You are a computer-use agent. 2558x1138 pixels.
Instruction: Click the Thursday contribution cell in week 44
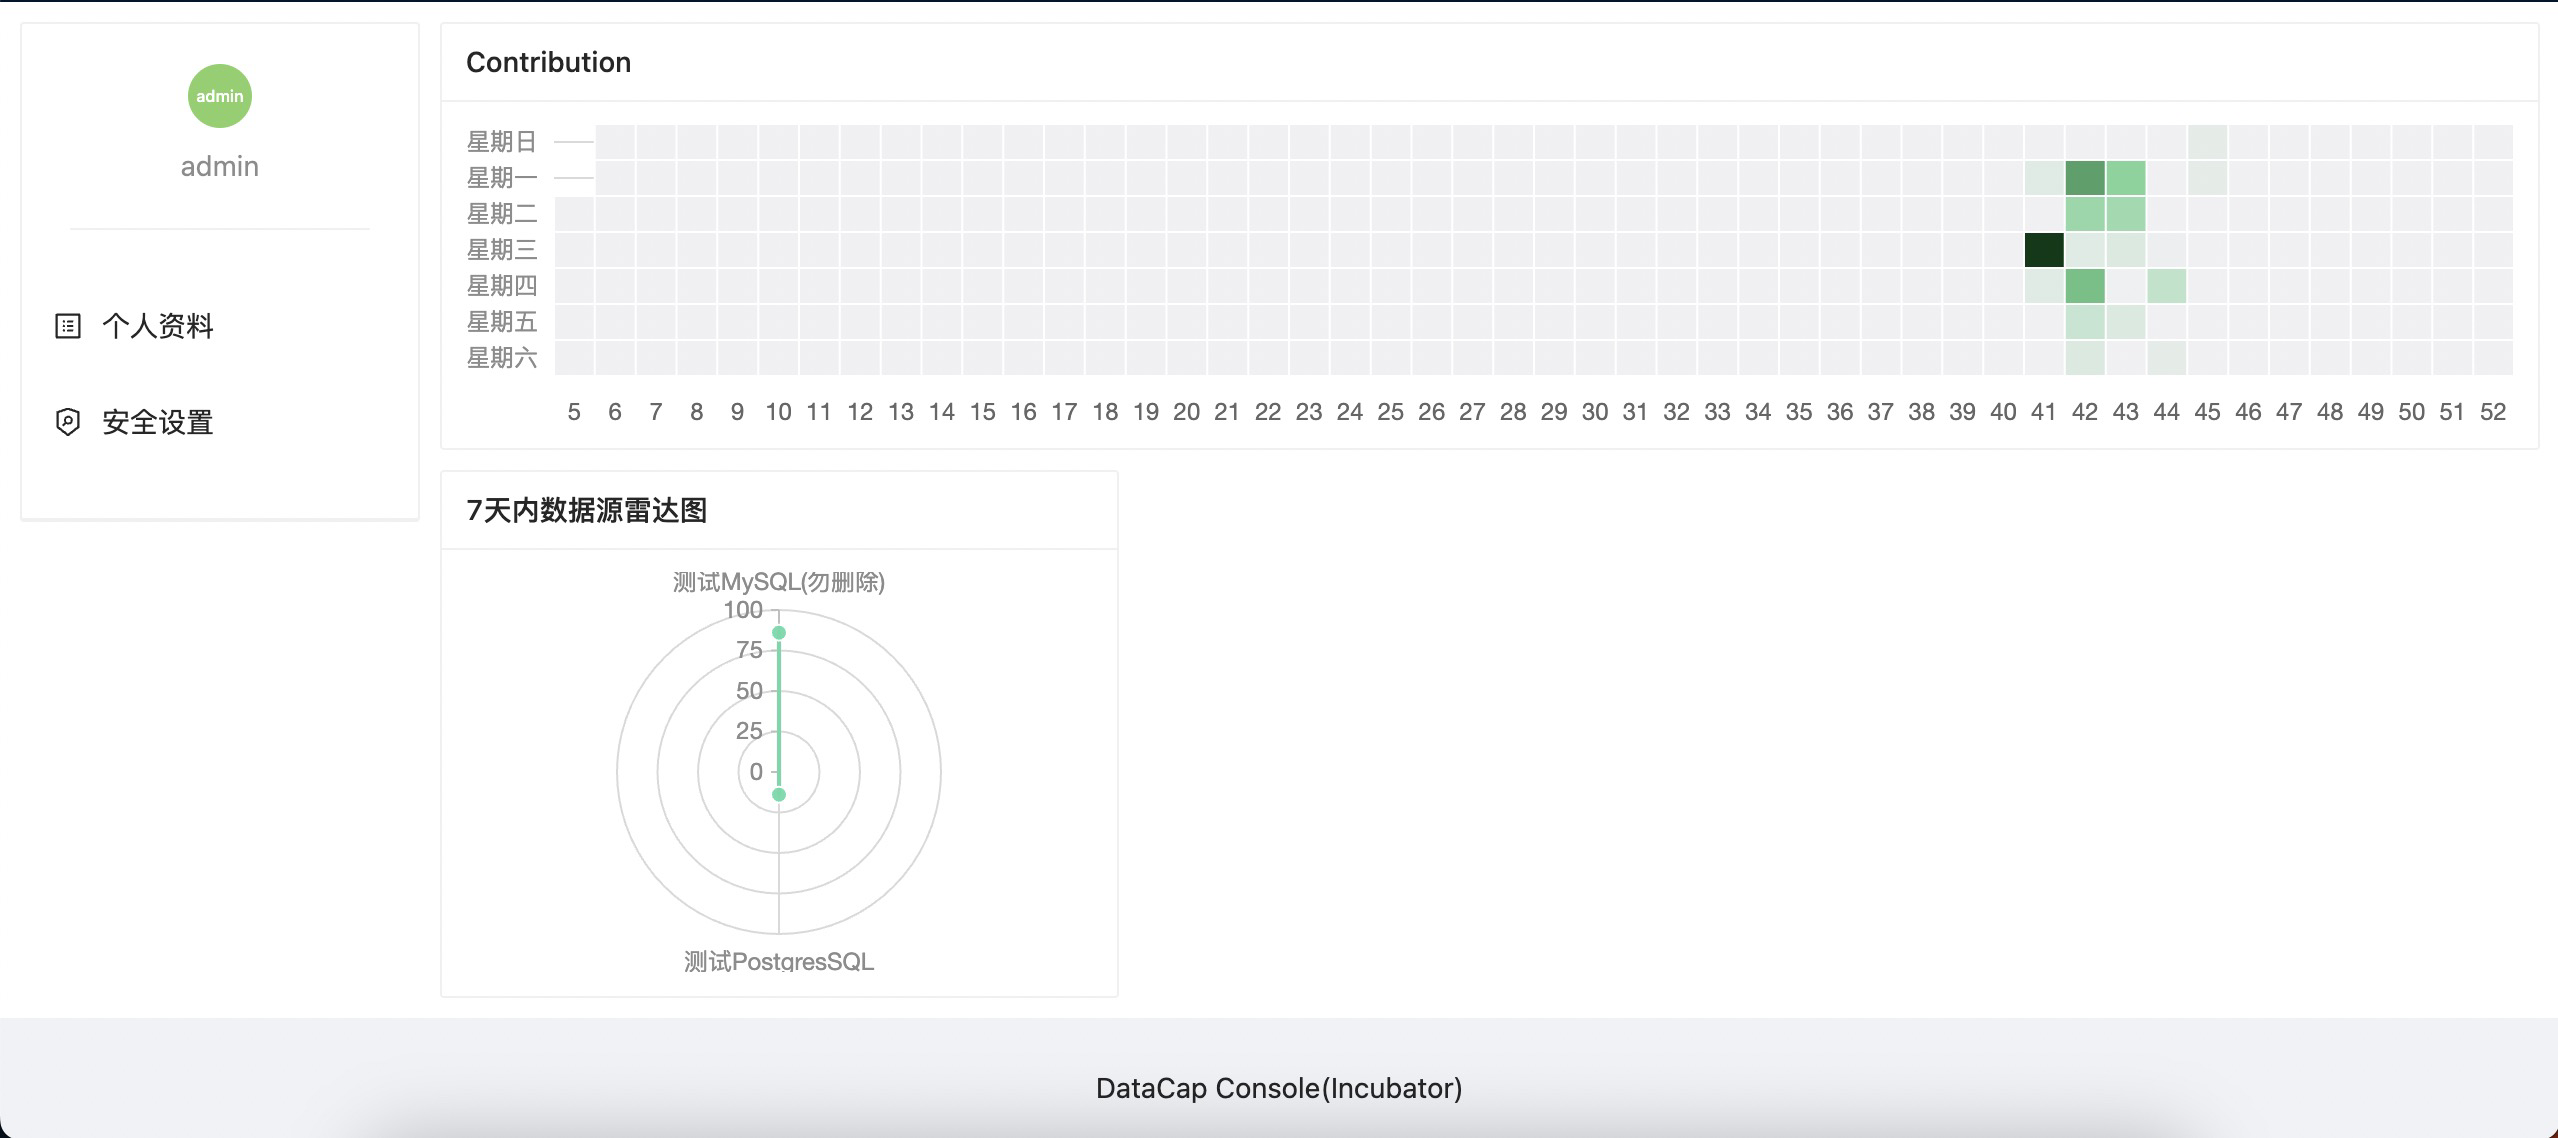click(x=2166, y=286)
